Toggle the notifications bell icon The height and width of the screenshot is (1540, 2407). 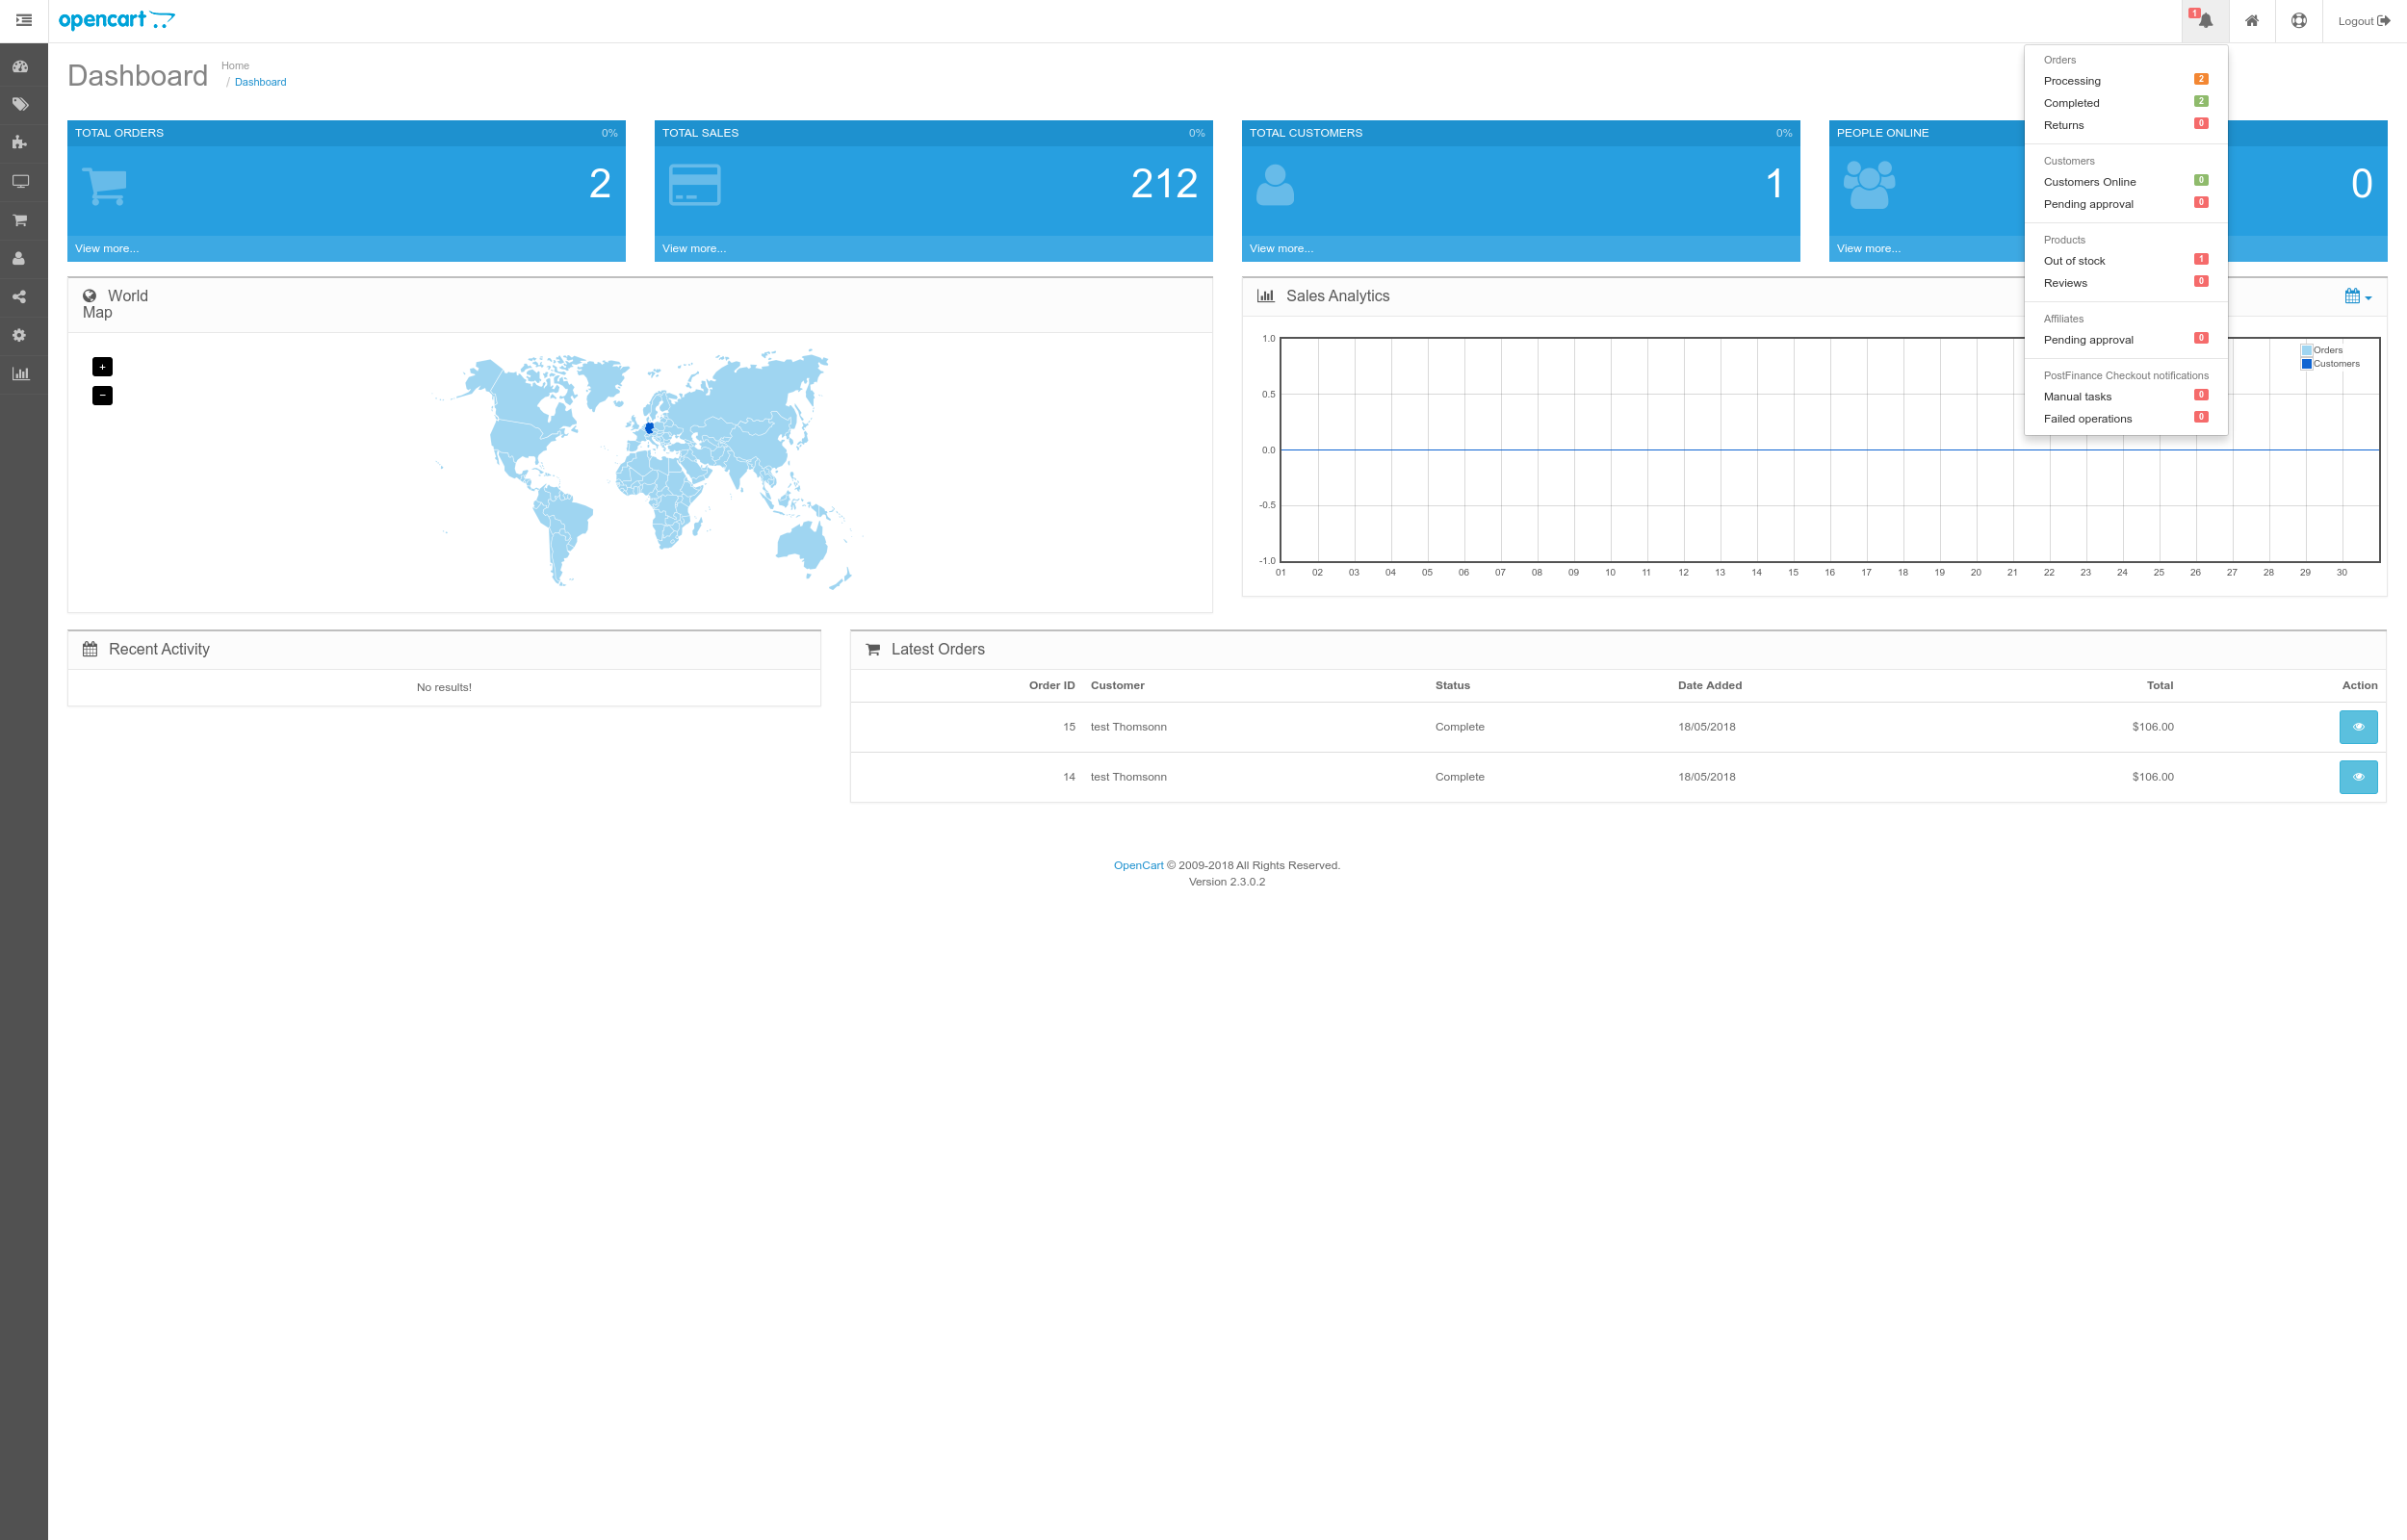(2204, 21)
